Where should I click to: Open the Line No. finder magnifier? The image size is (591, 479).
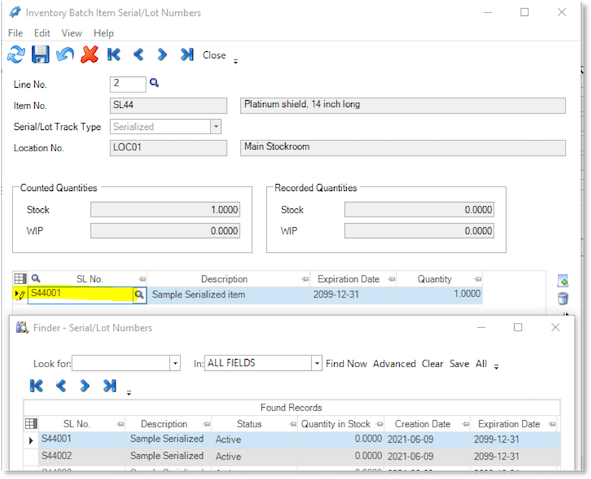(x=154, y=83)
